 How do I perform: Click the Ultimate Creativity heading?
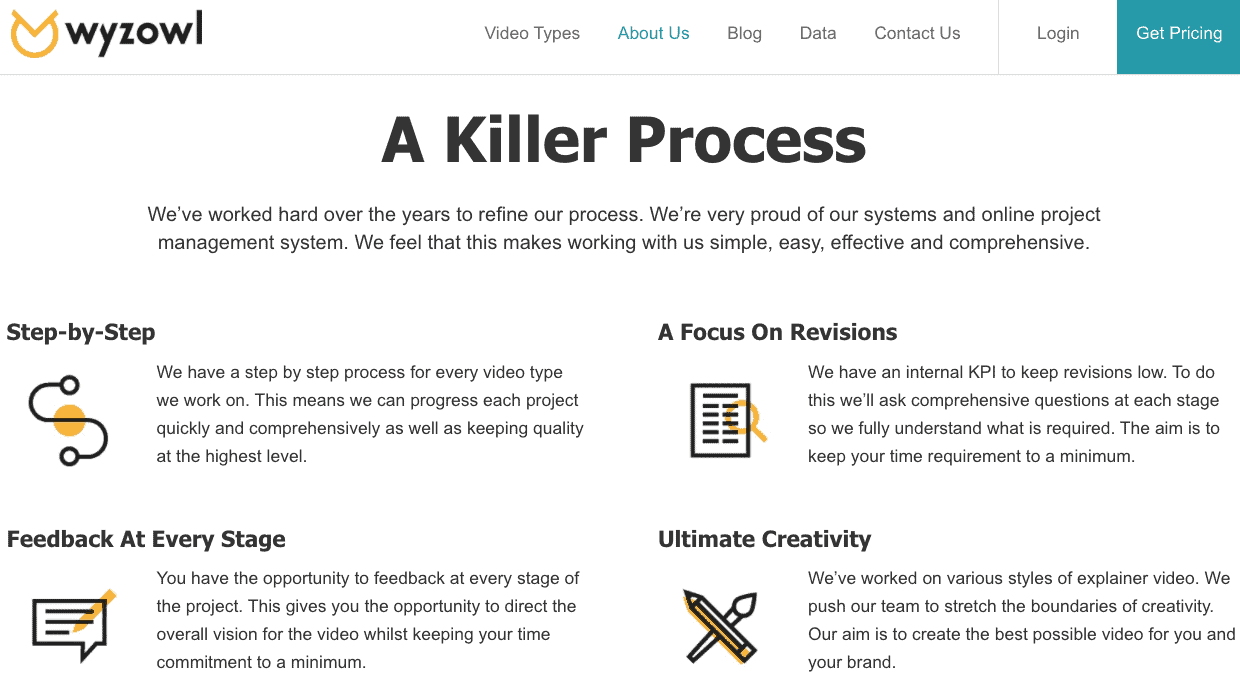pyautogui.click(x=764, y=539)
